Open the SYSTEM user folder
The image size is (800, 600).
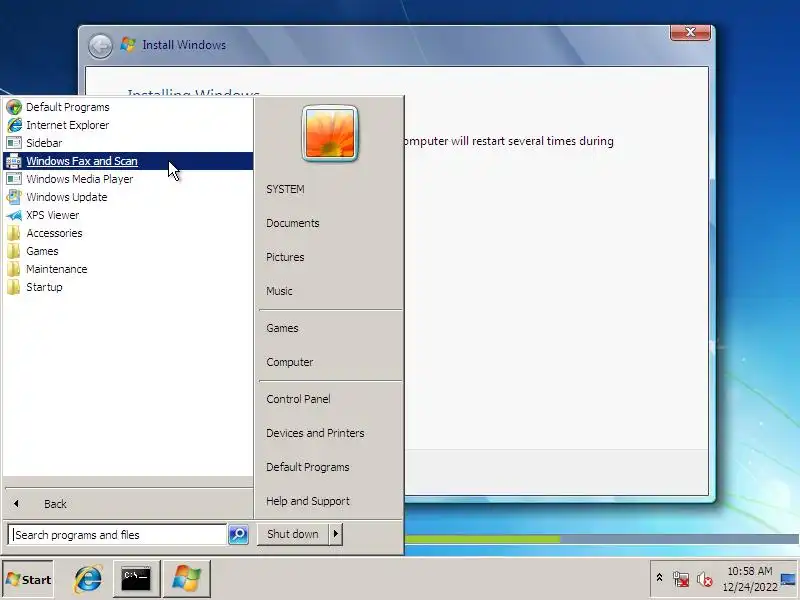point(285,189)
